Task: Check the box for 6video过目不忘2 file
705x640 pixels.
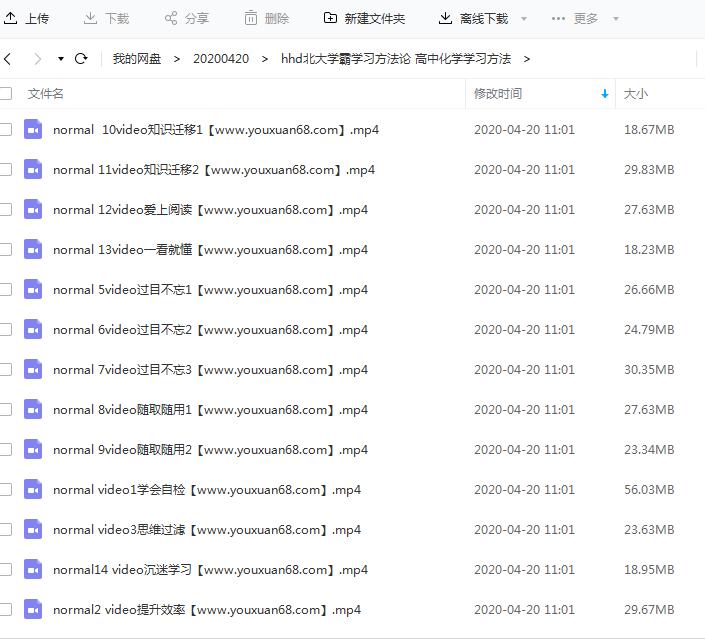Action: (5, 330)
